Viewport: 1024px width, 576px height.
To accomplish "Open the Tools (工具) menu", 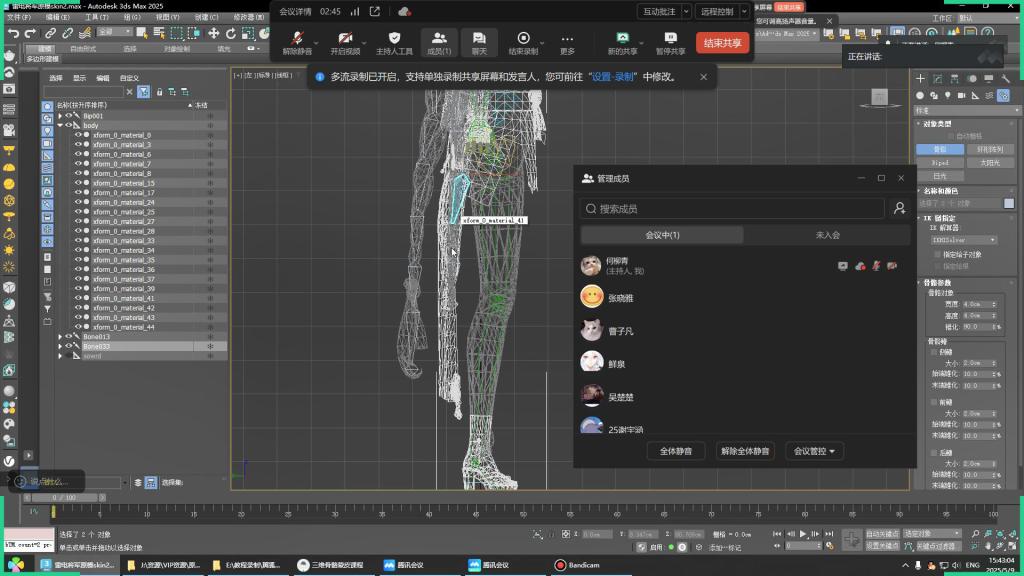I will 96,17.
